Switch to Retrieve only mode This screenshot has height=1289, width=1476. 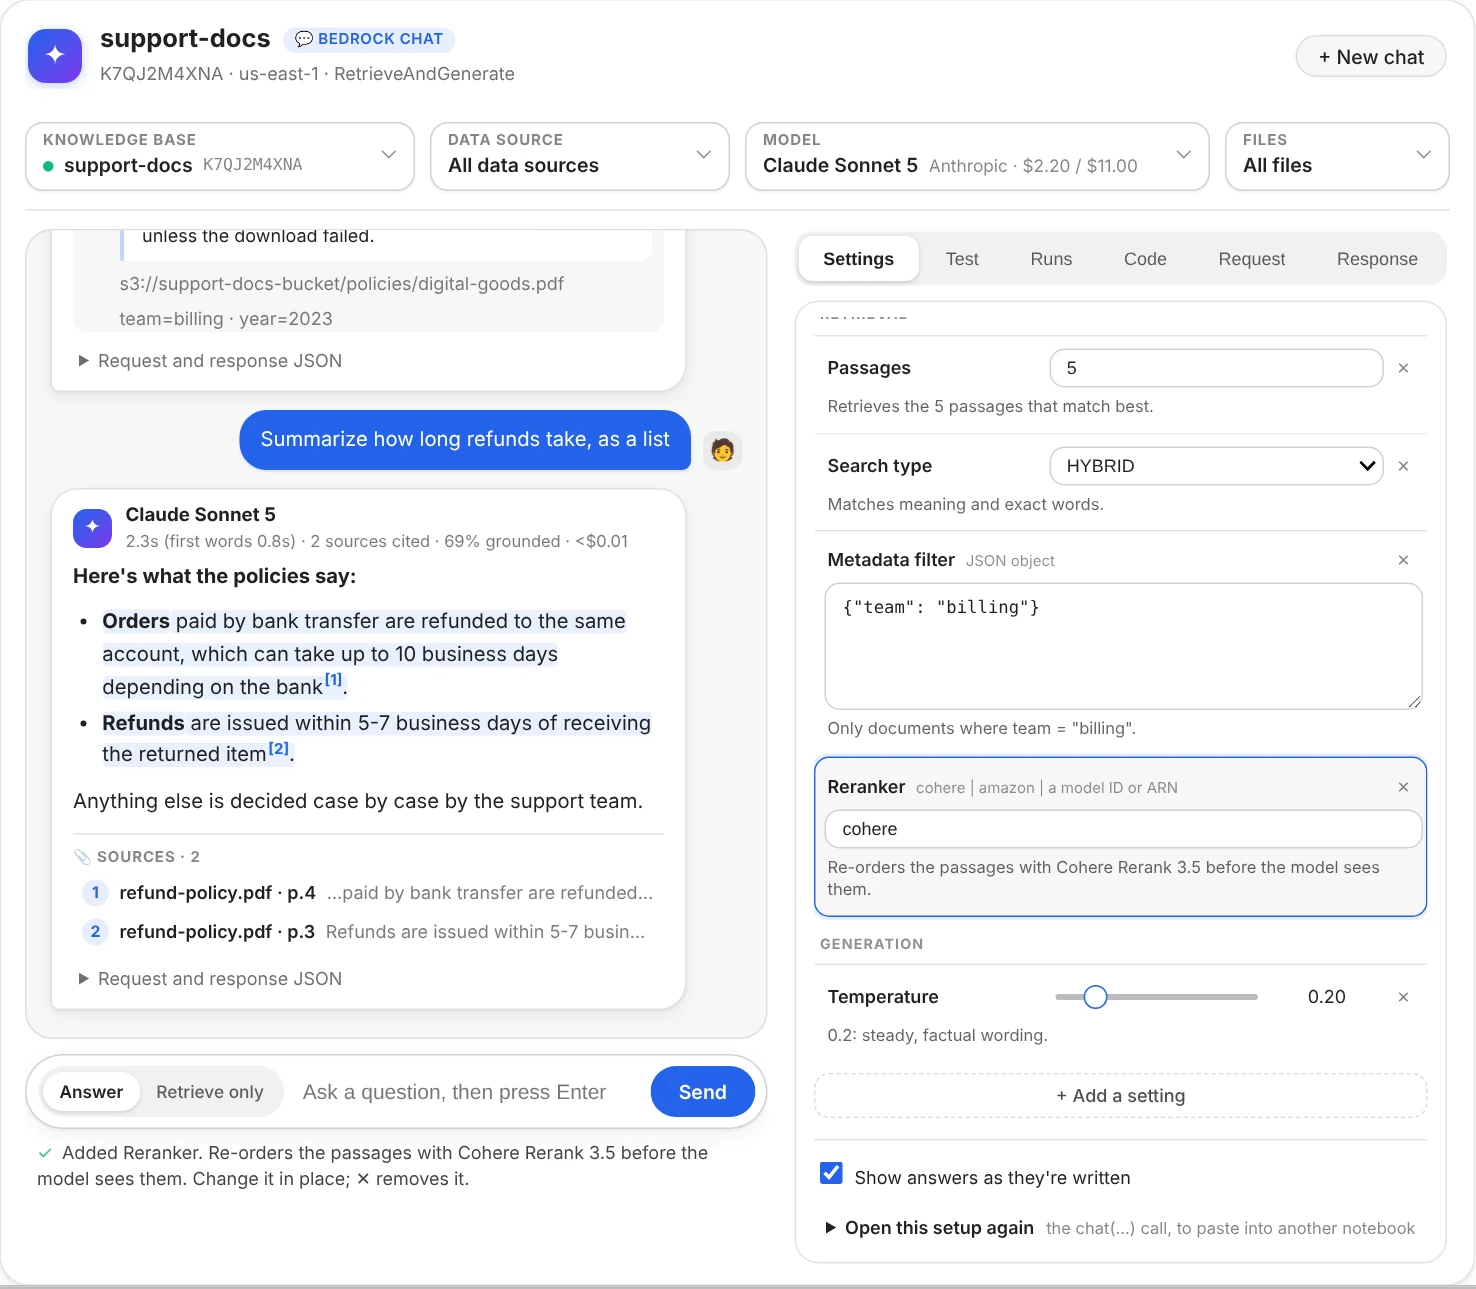point(210,1092)
